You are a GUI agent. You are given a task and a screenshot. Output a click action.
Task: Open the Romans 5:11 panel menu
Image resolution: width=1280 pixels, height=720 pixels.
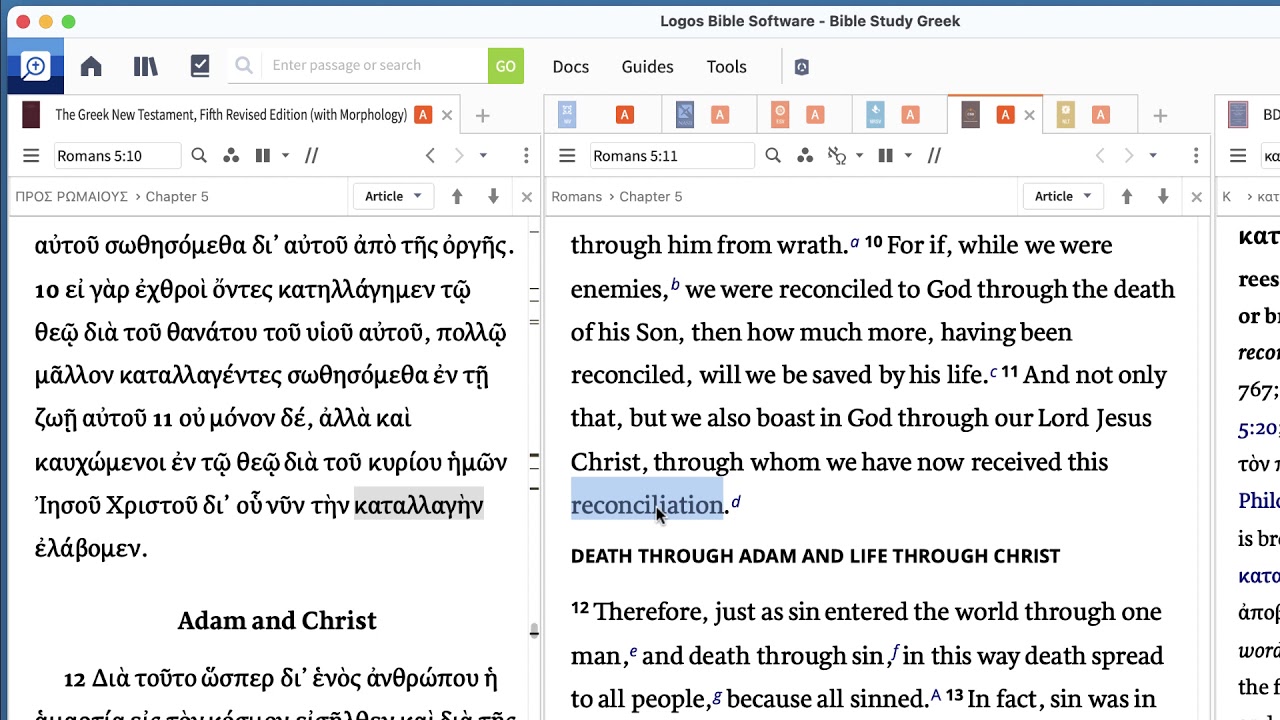coord(567,156)
